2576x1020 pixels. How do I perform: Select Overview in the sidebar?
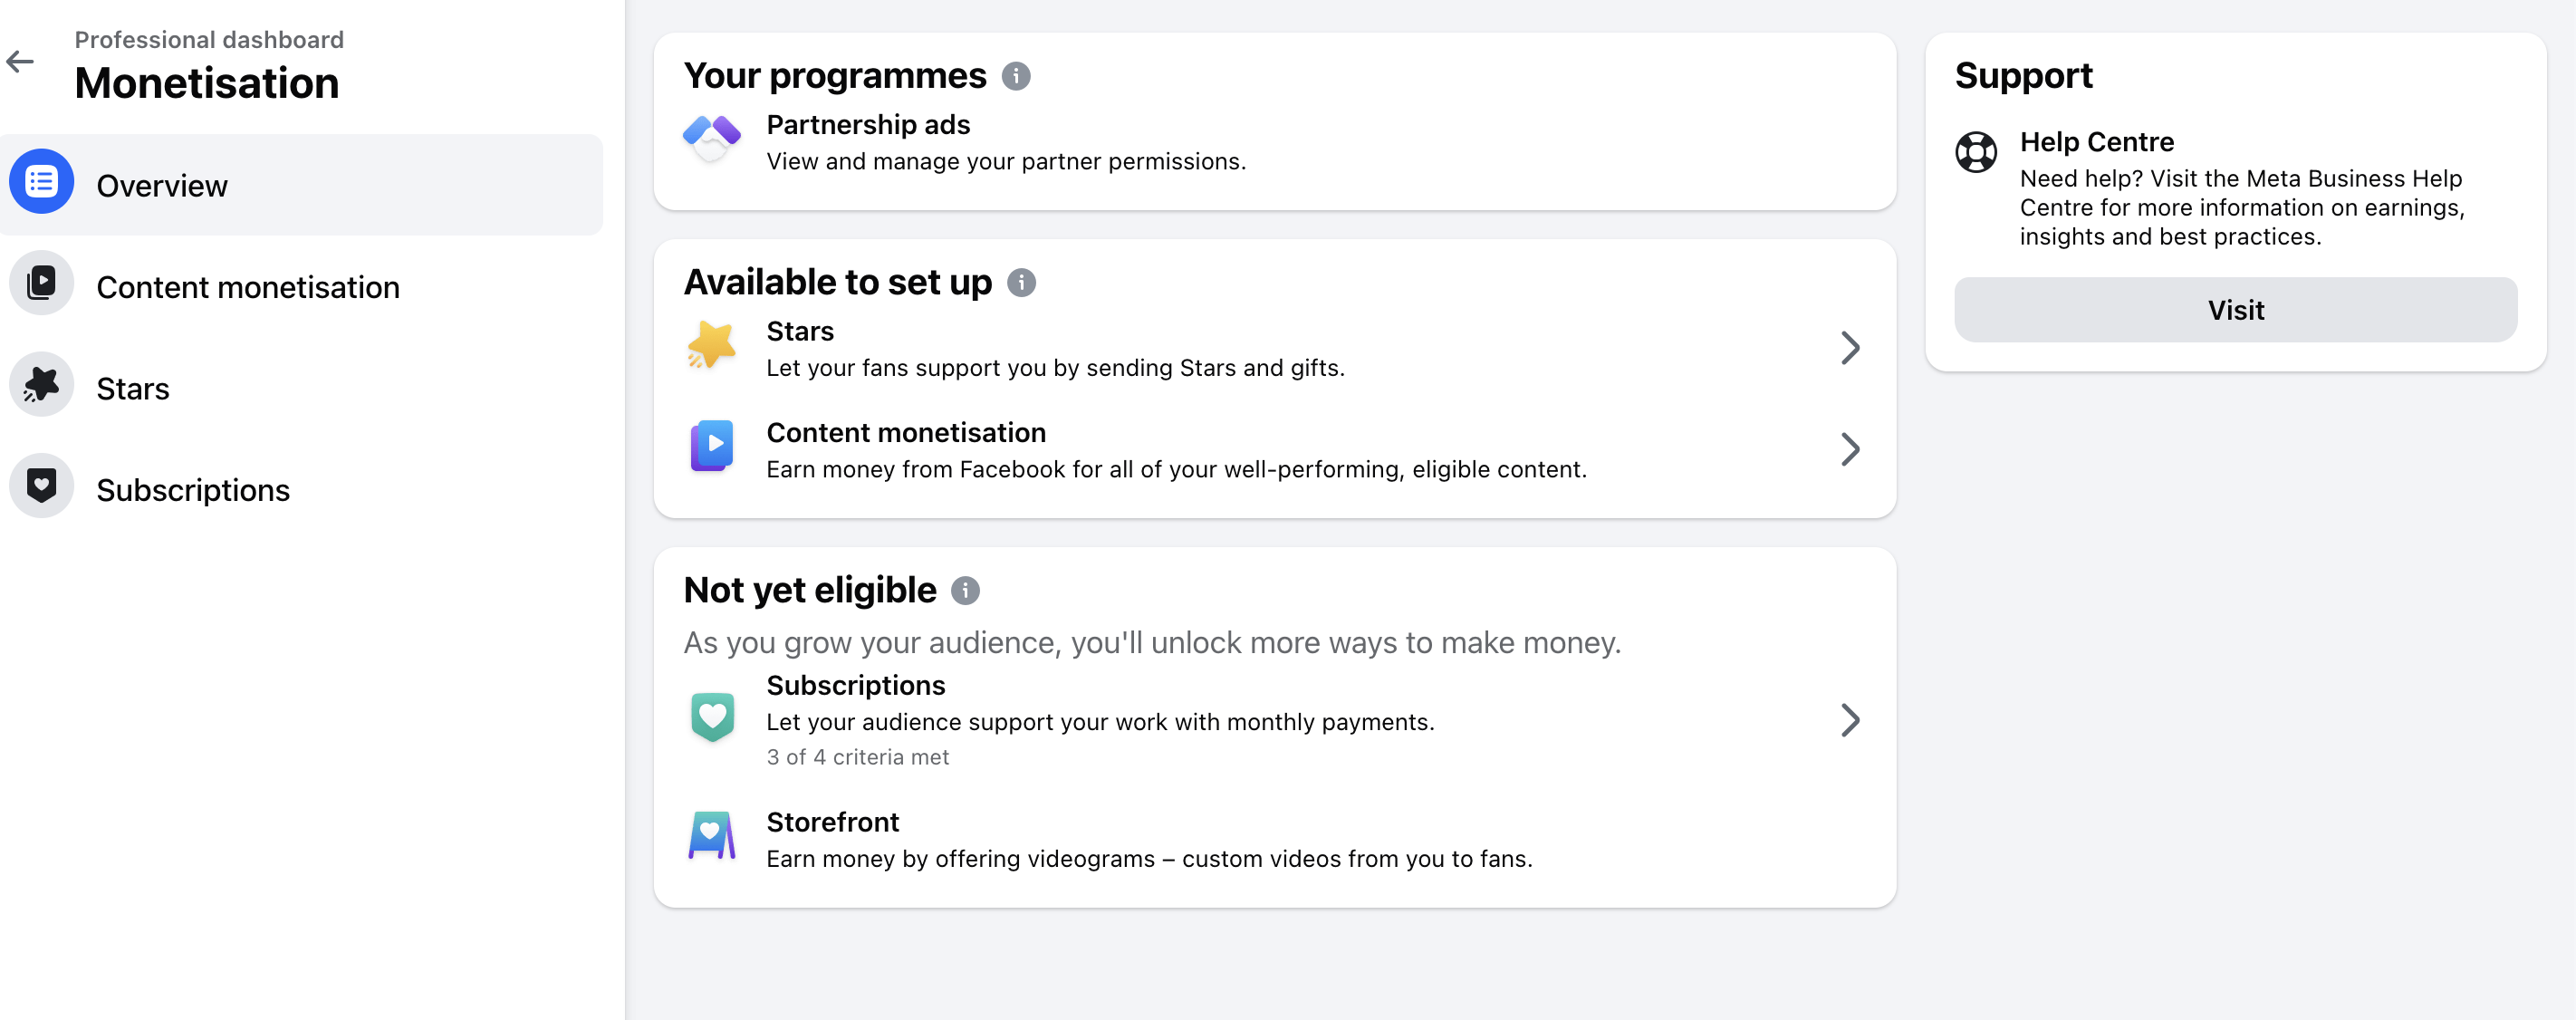coord(162,186)
